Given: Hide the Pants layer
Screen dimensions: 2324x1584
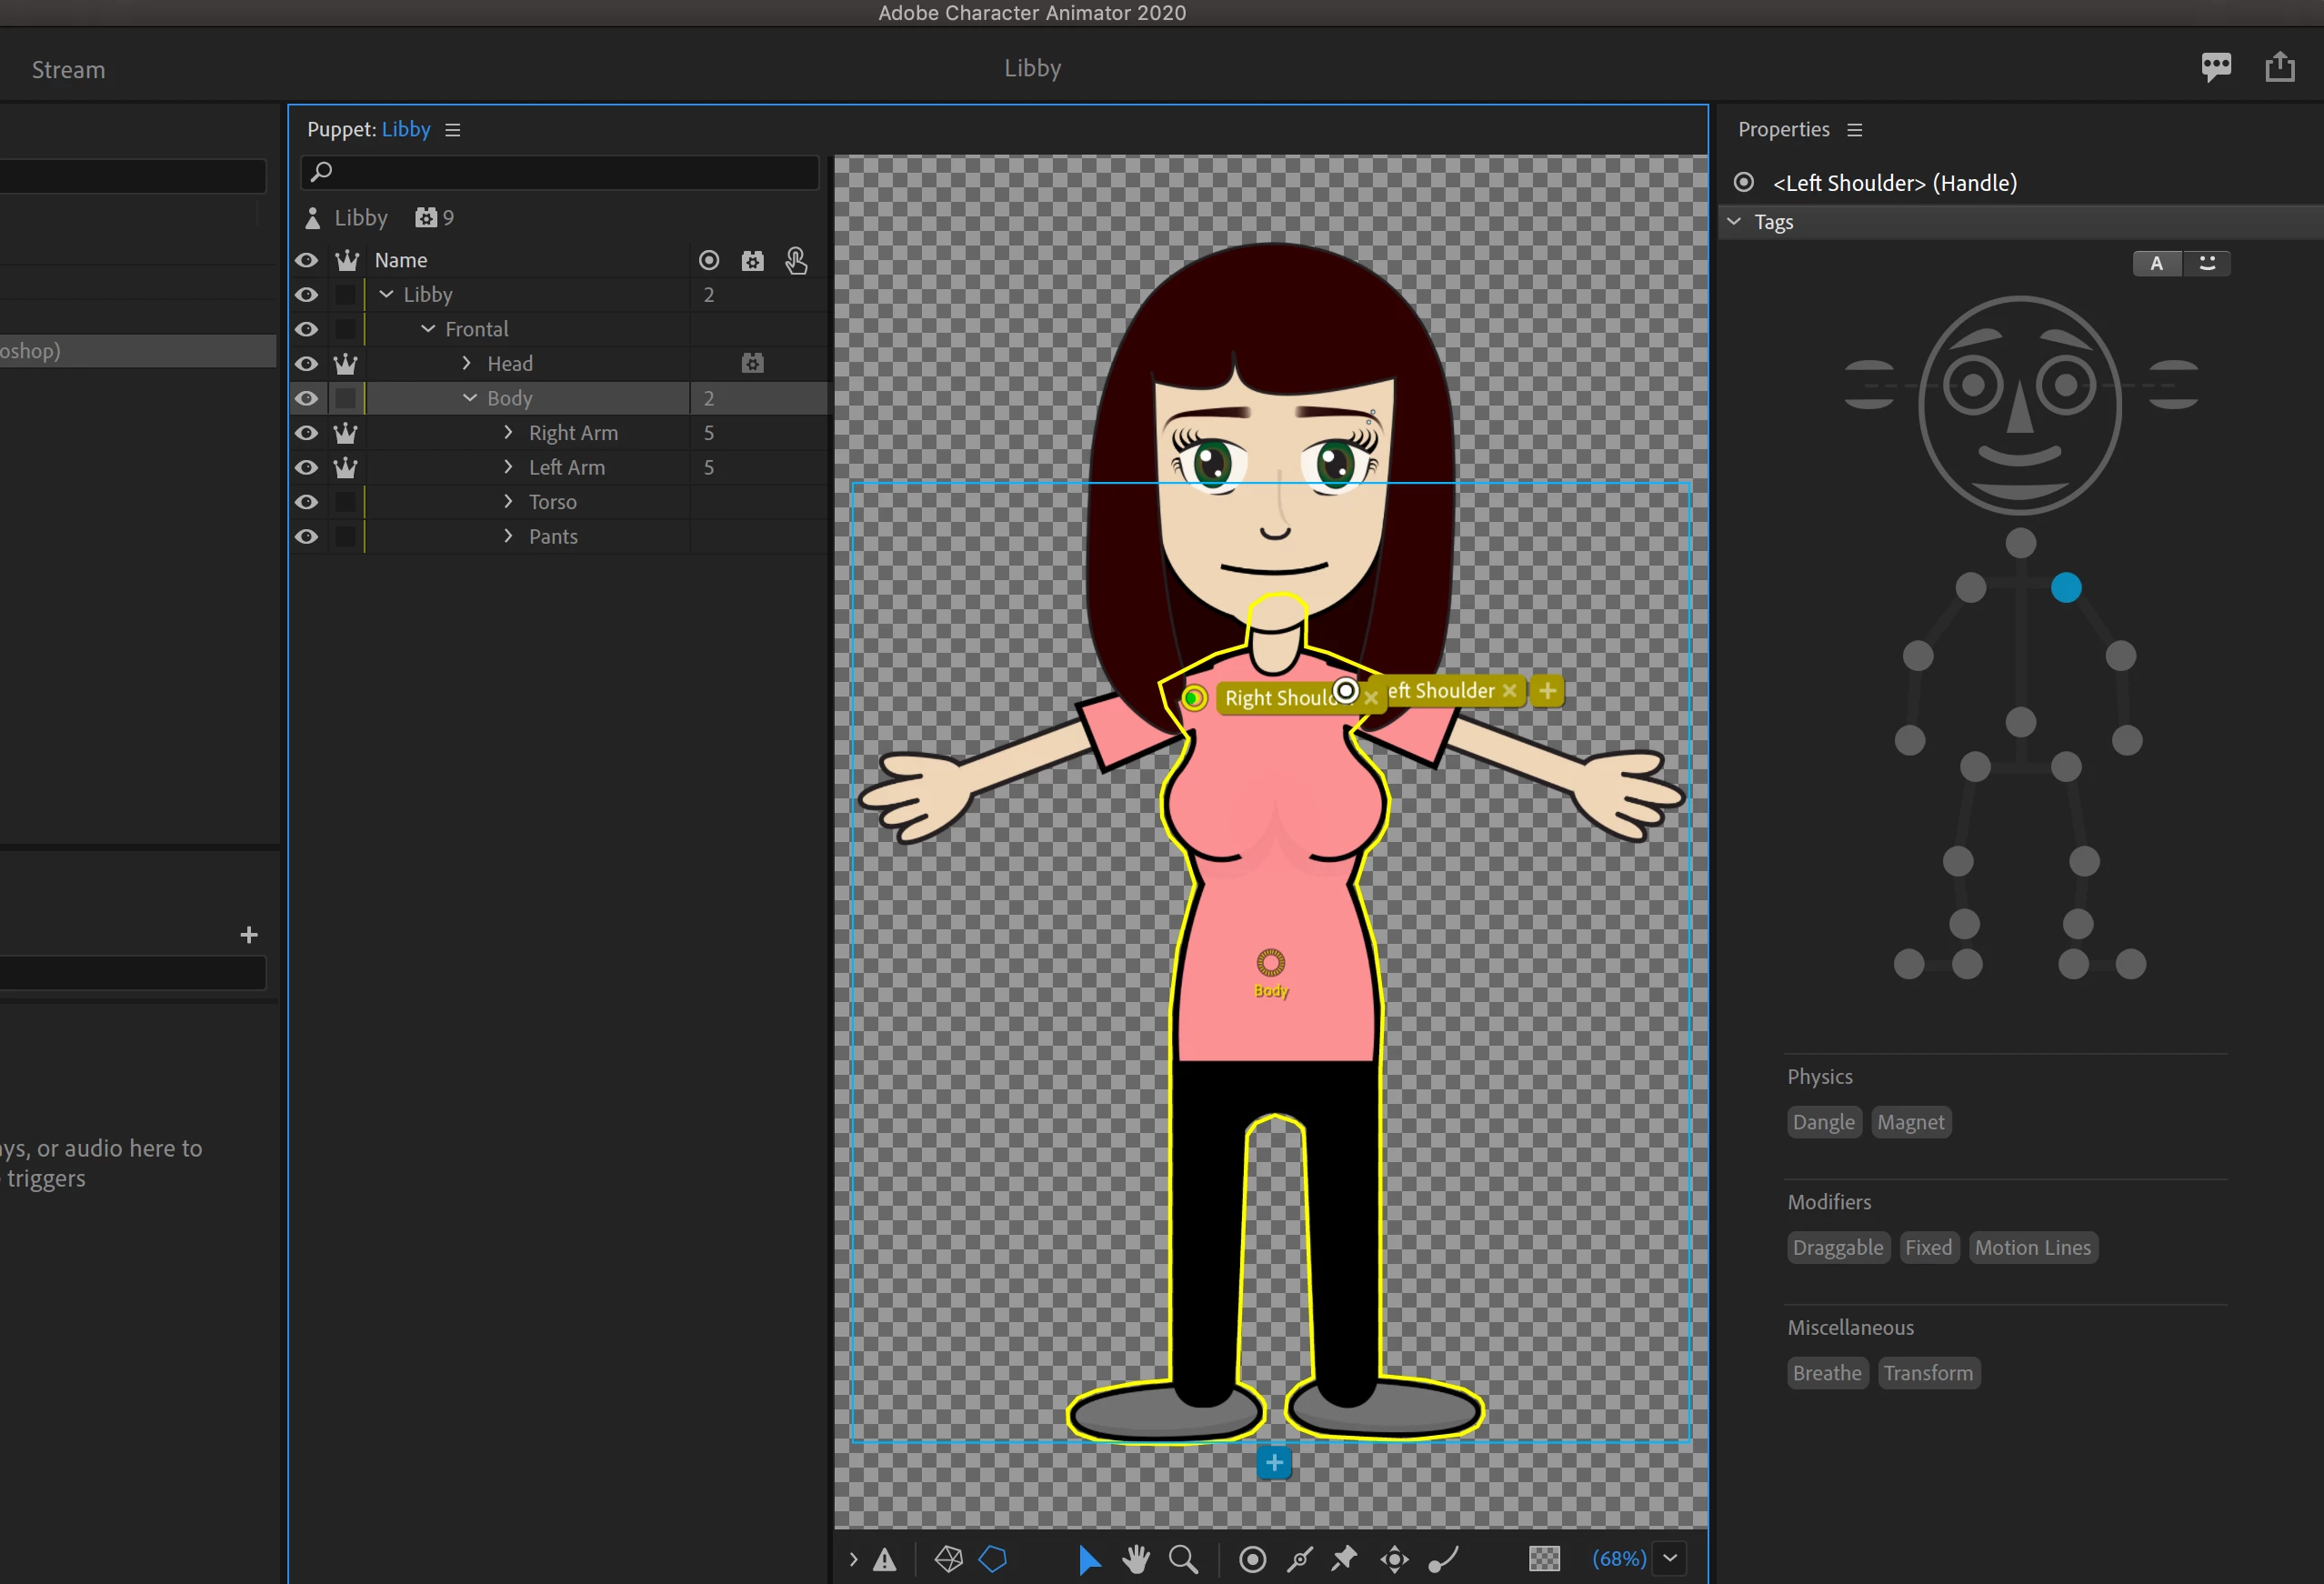Looking at the screenshot, I should coord(307,537).
